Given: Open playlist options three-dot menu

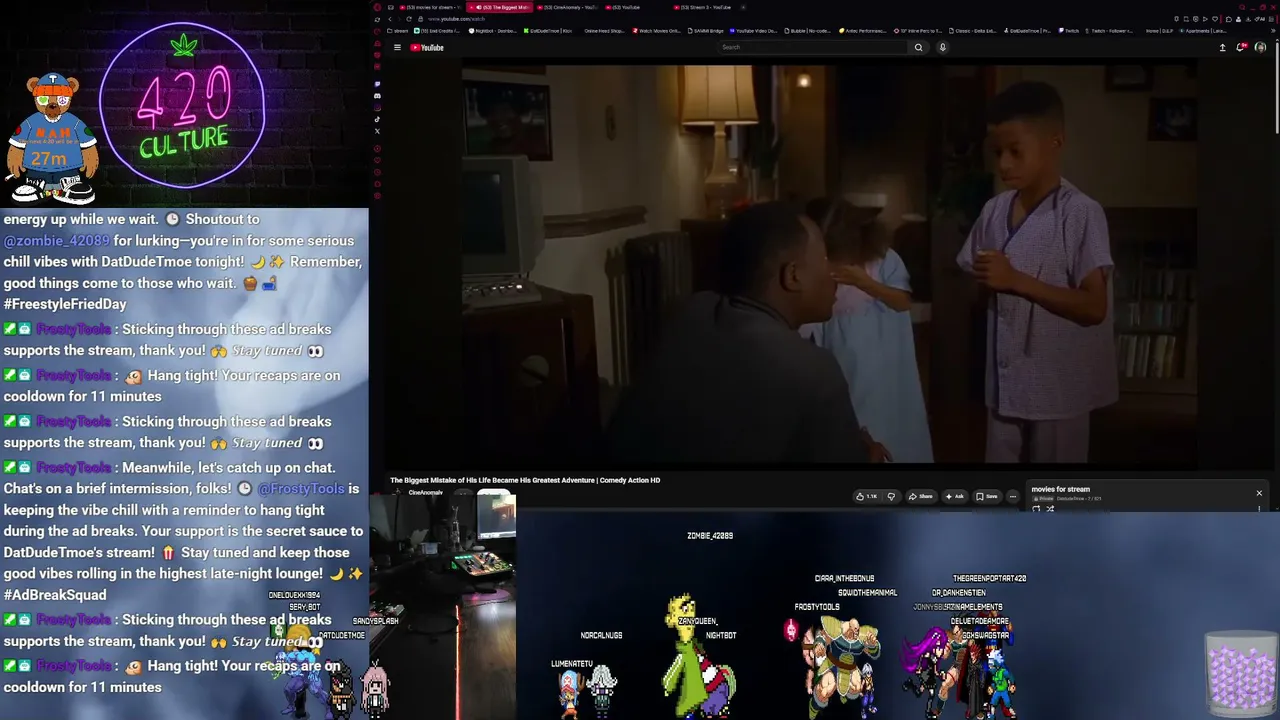Looking at the screenshot, I should click(x=1259, y=509).
